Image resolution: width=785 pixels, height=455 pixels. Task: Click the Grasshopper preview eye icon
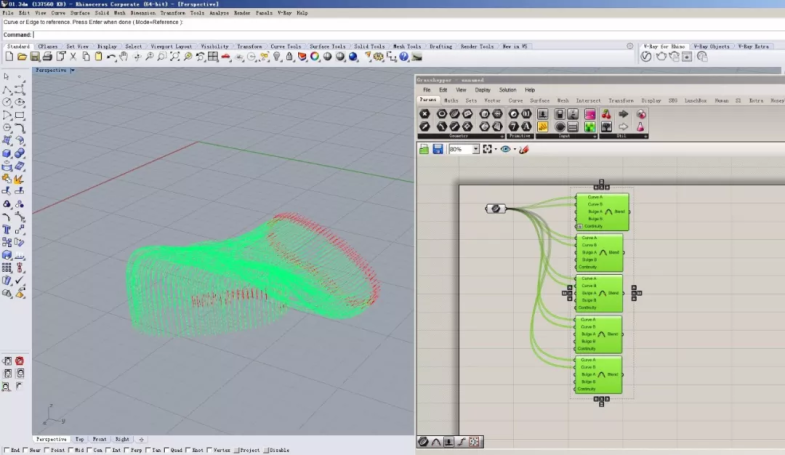[505, 149]
